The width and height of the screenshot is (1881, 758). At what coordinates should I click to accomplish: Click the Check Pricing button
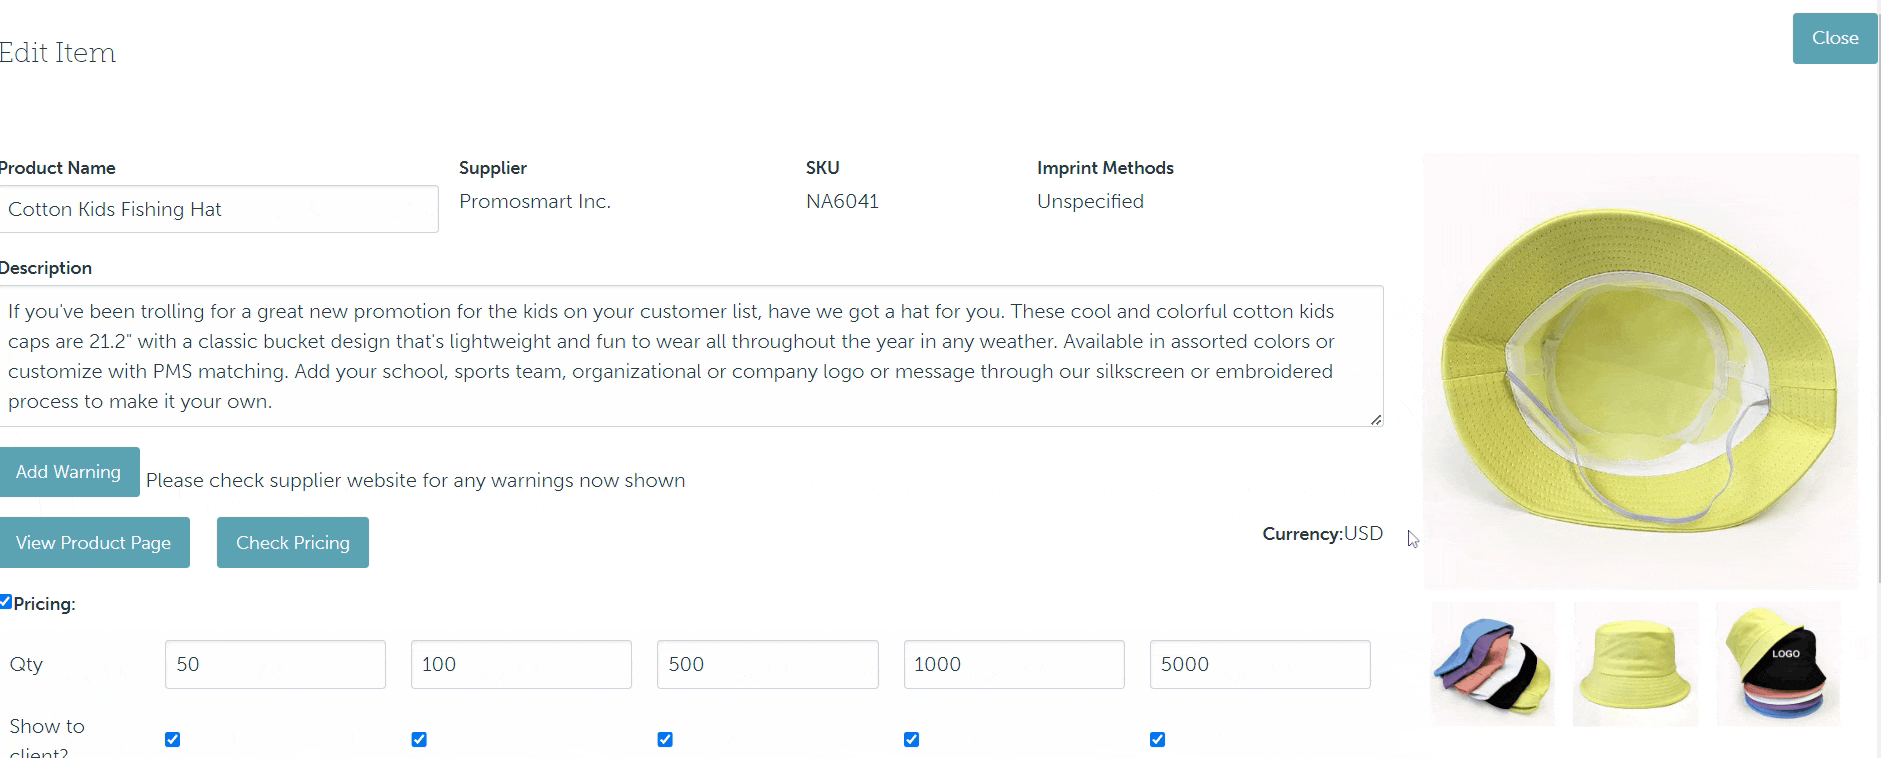[292, 543]
